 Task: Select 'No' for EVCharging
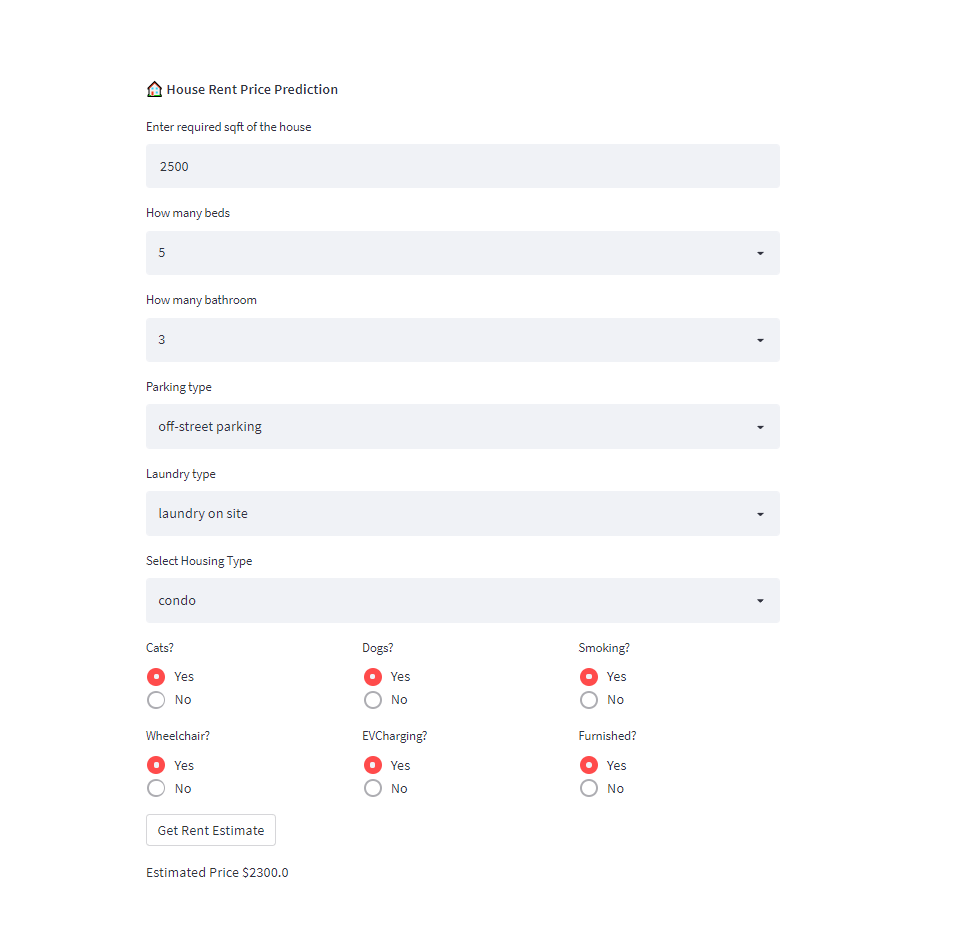click(372, 788)
